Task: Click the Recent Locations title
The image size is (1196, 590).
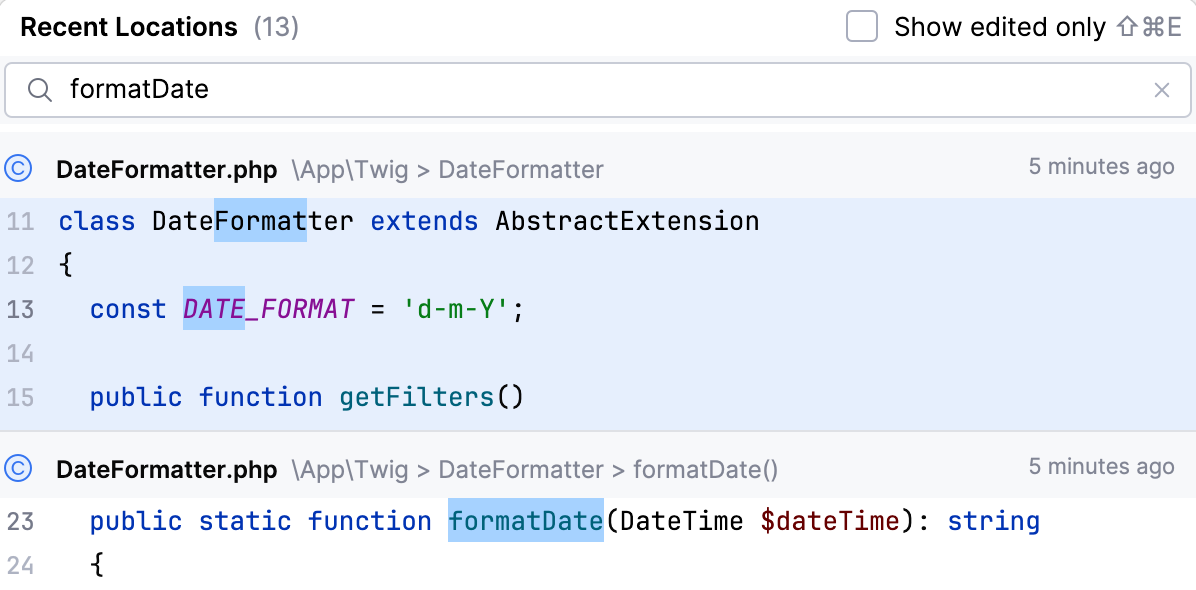Action: coord(129,27)
